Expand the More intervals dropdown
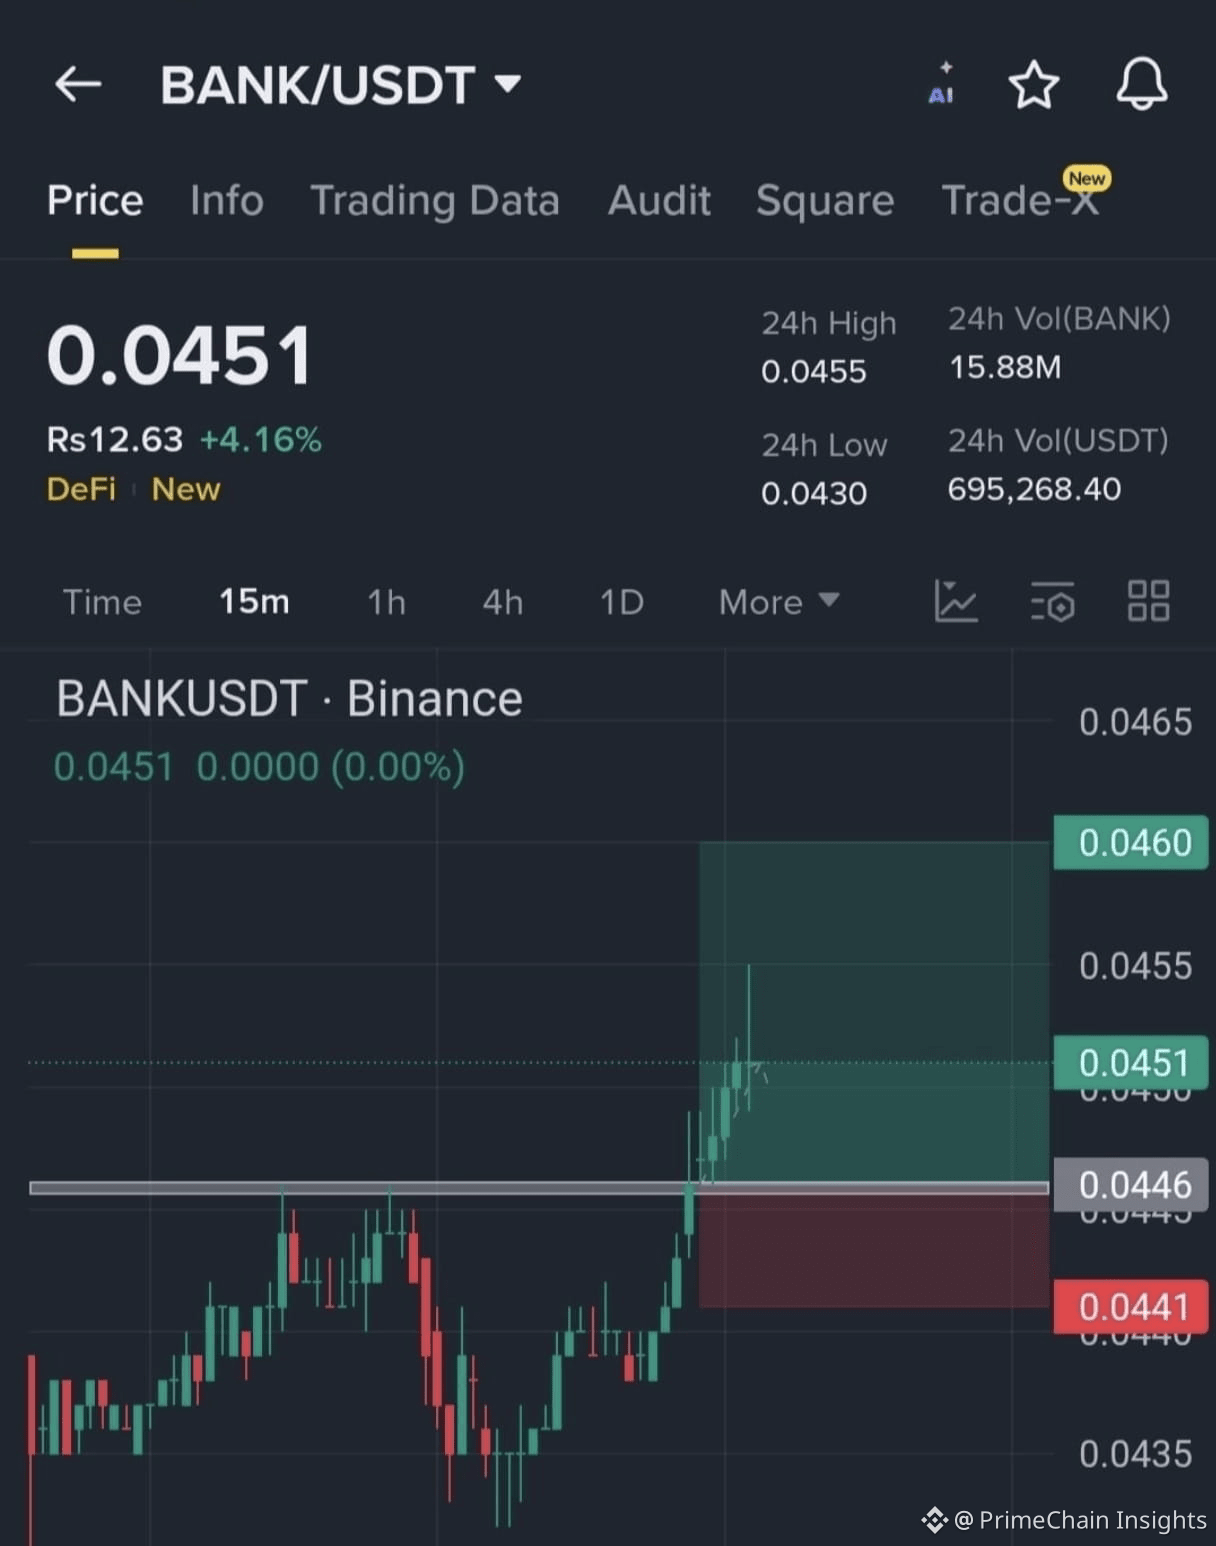 [779, 602]
